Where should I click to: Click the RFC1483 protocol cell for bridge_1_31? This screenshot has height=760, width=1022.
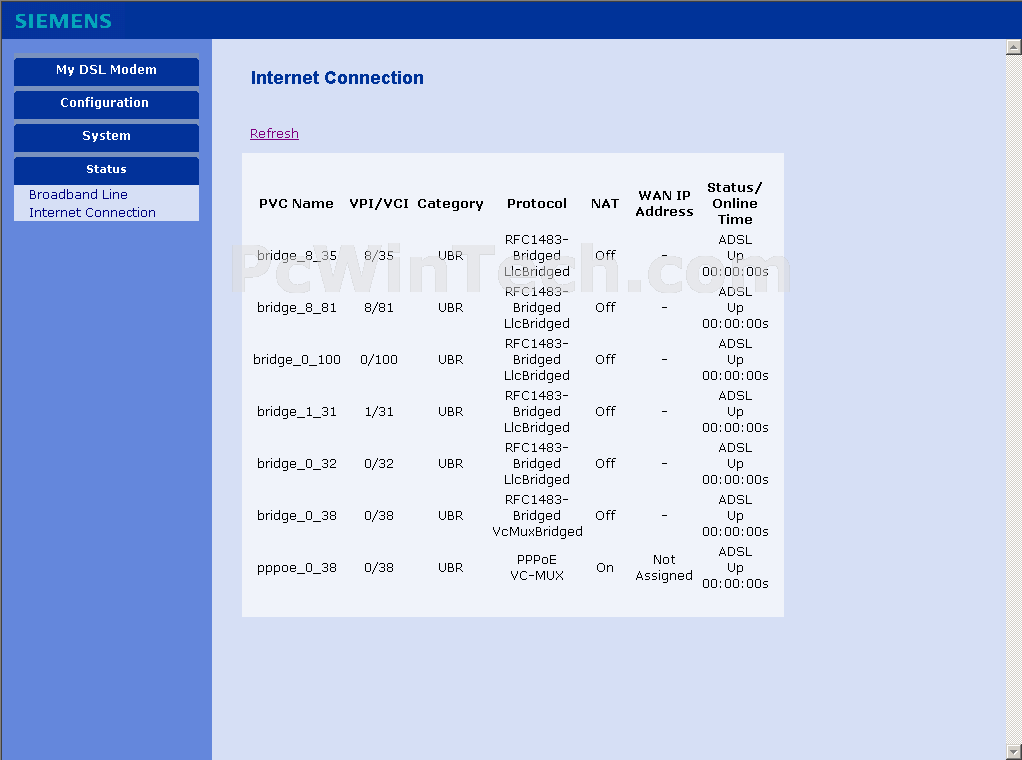[x=537, y=412]
